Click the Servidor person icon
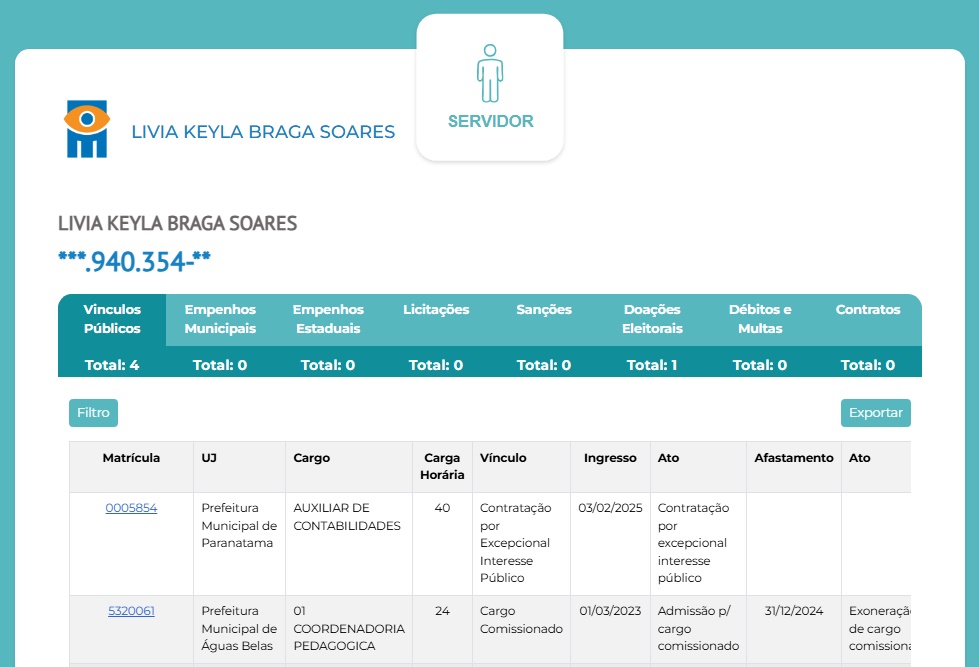Screen dimensions: 979x667 pos(489,73)
